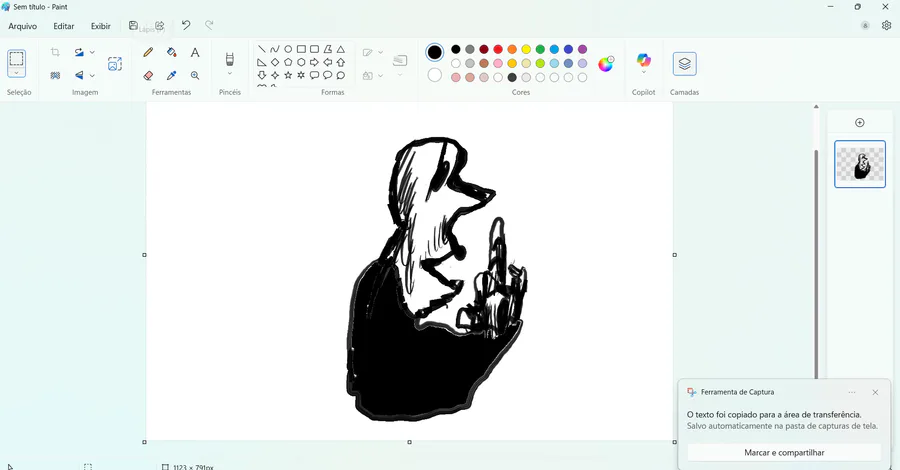
Task: Select the Eraser tool
Action: (x=148, y=75)
